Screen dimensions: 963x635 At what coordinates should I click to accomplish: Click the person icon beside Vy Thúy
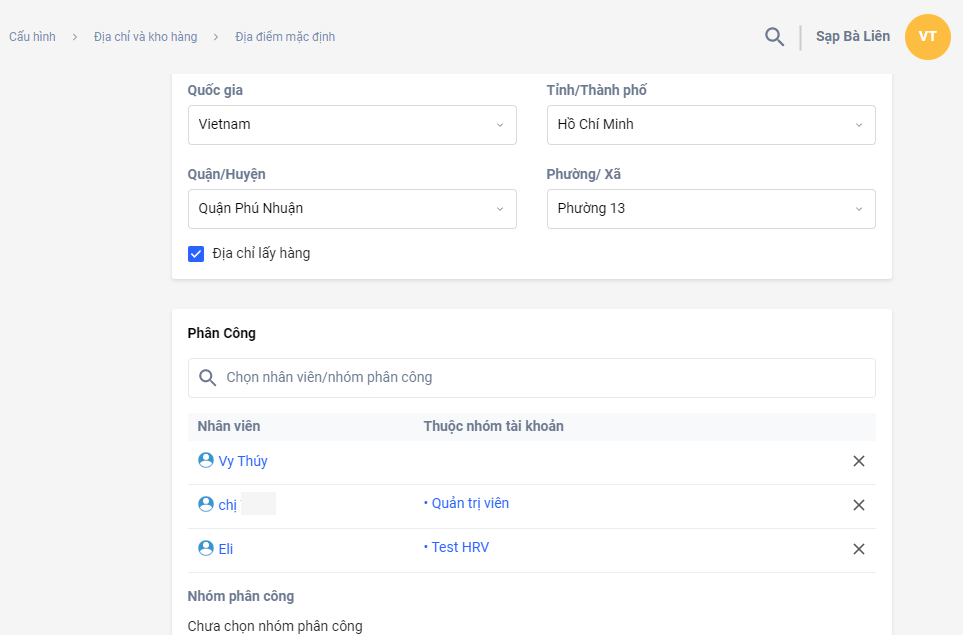point(206,461)
